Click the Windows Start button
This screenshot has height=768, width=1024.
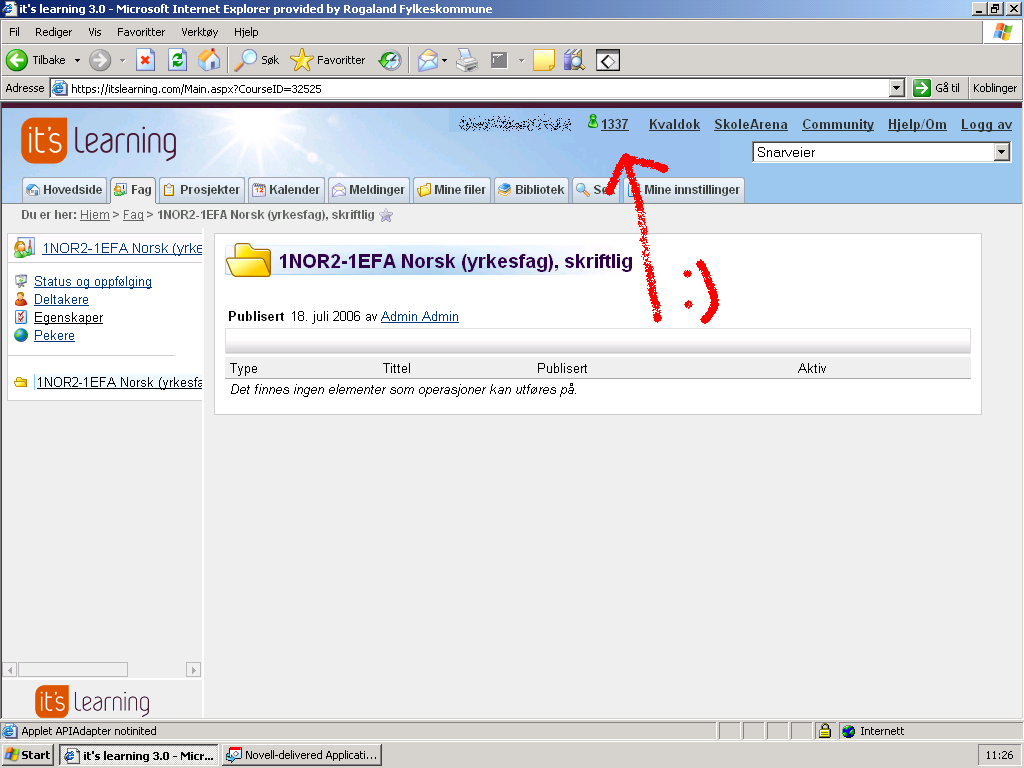pos(27,755)
